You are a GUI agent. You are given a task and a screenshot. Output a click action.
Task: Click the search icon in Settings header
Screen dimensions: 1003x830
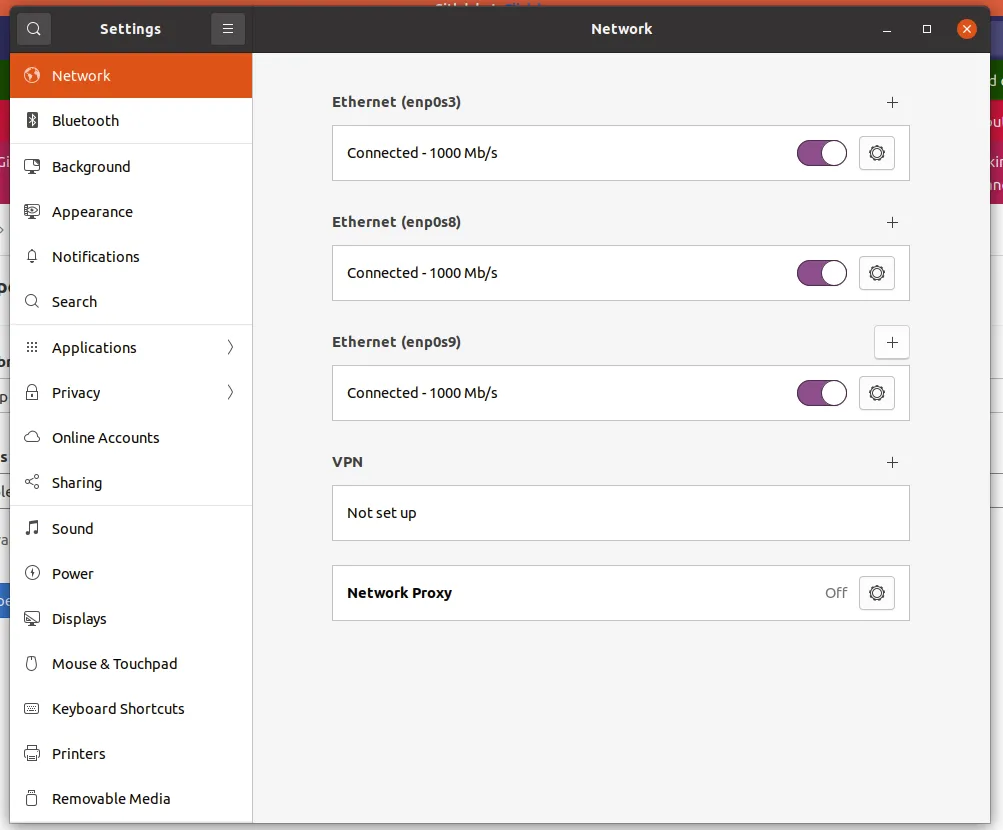[34, 29]
